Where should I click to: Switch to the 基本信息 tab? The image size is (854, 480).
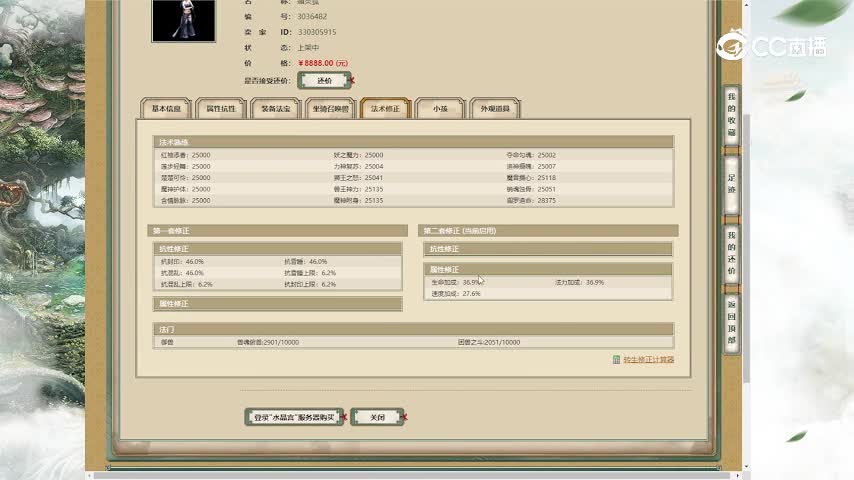(166, 108)
